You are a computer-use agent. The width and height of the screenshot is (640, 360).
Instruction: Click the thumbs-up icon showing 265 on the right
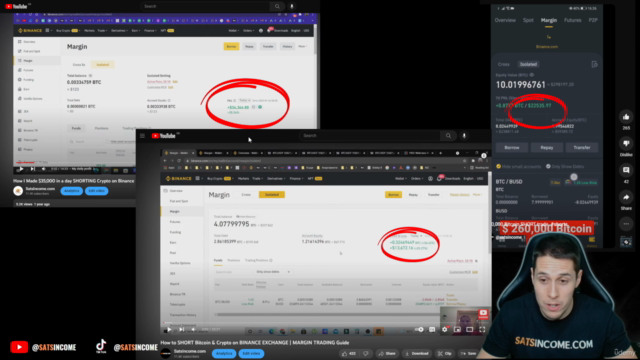pyautogui.click(x=626, y=118)
